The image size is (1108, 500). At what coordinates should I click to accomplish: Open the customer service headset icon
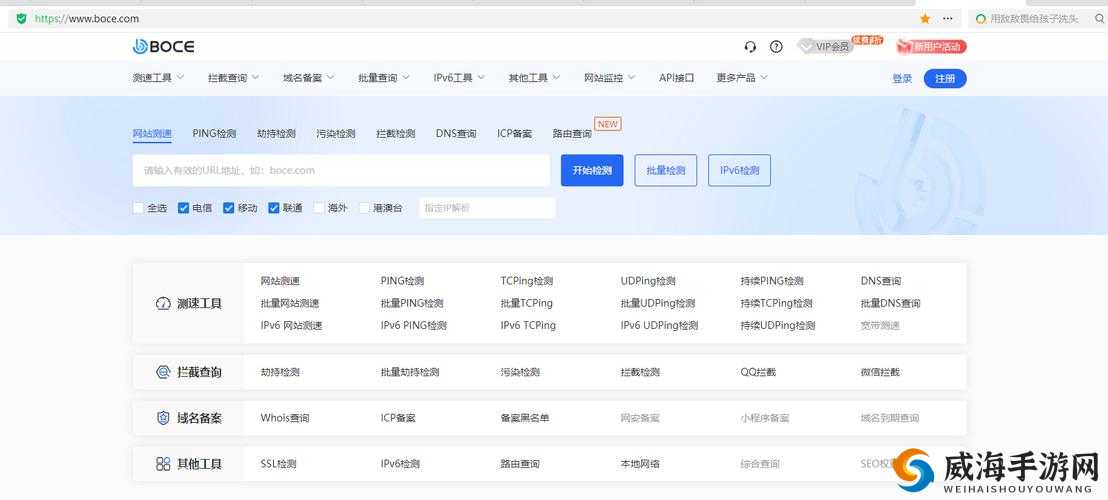tap(750, 47)
